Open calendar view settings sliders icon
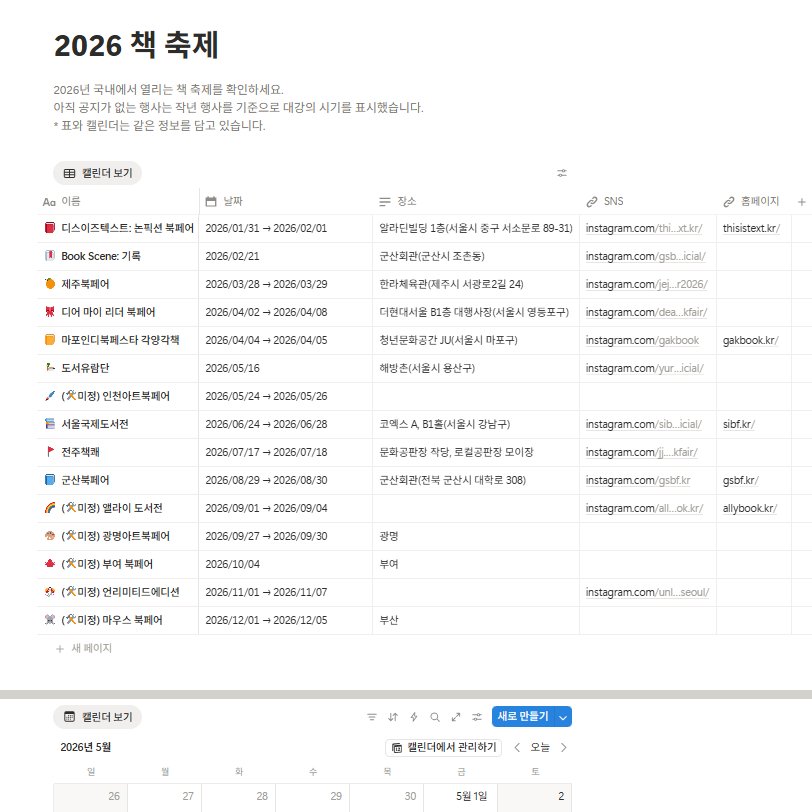 click(477, 717)
